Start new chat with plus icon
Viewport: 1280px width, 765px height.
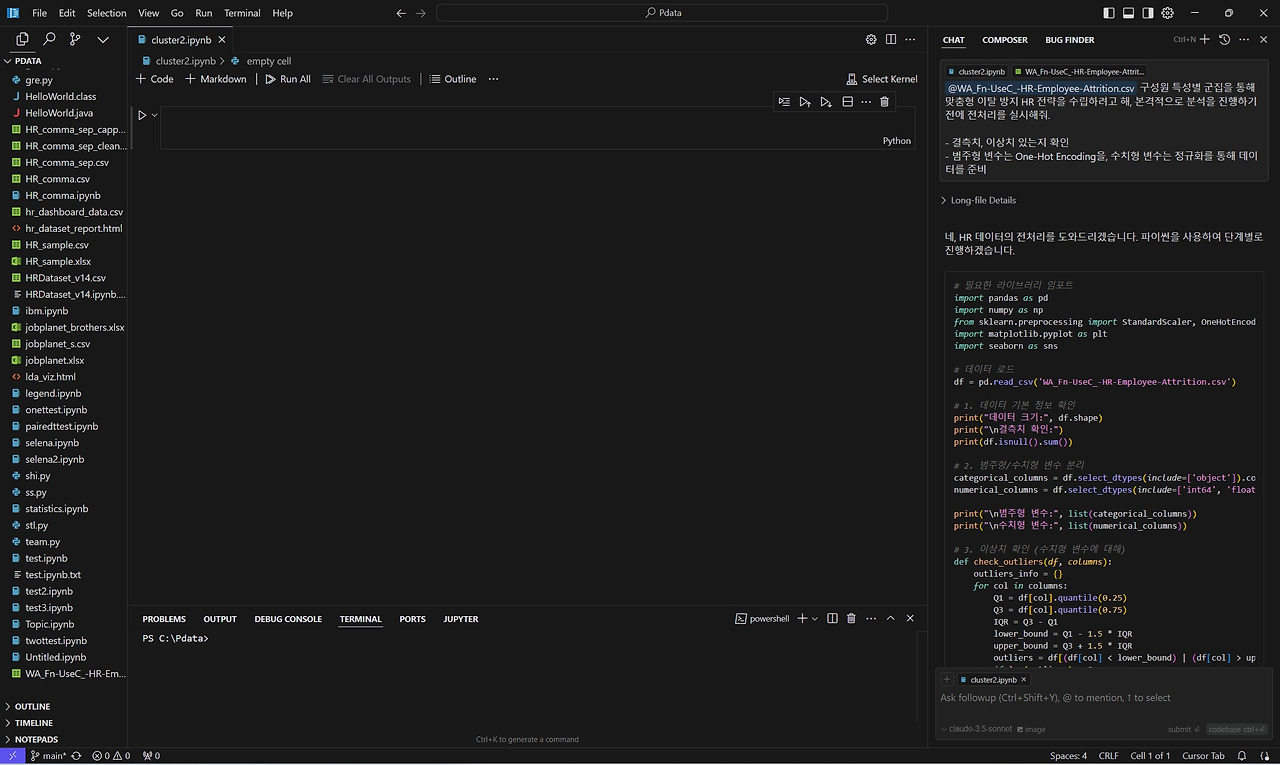pyautogui.click(x=1205, y=39)
